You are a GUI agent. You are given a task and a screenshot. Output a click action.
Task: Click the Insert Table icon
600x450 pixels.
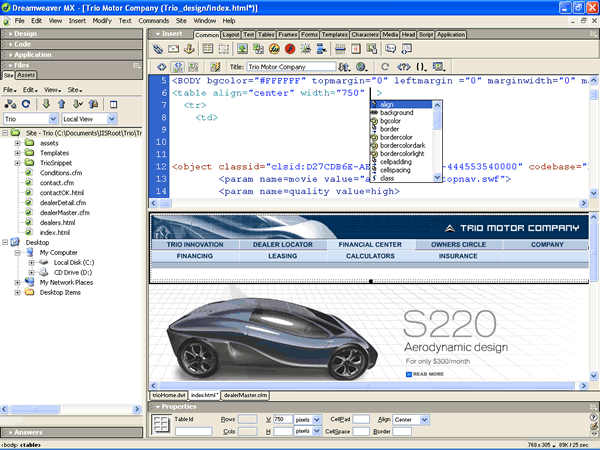(x=208, y=49)
